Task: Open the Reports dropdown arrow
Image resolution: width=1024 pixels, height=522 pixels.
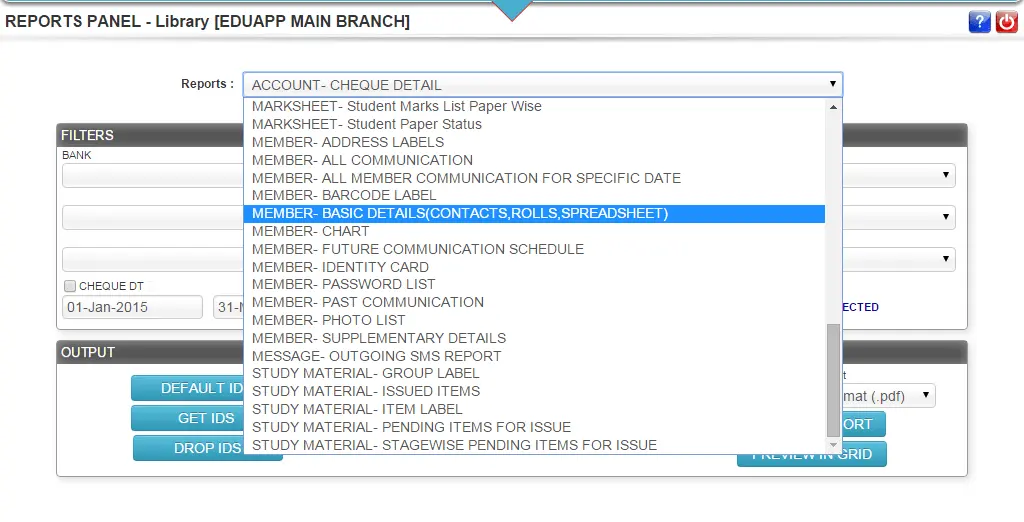Action: (x=832, y=85)
